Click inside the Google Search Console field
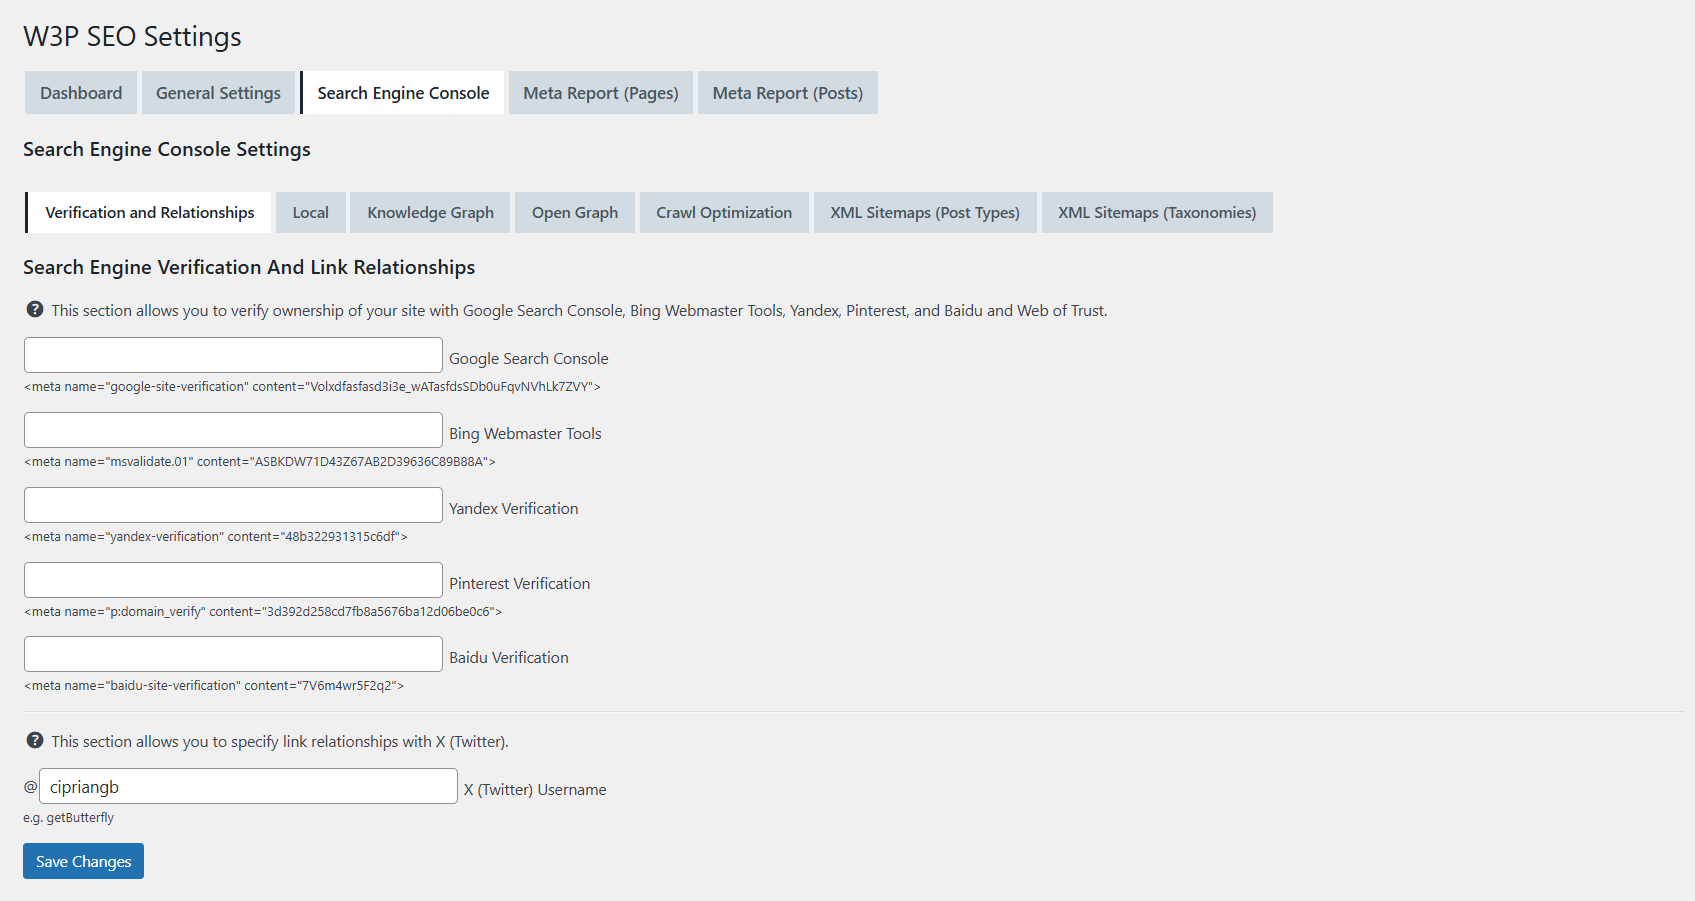This screenshot has width=1695, height=901. tap(232, 355)
